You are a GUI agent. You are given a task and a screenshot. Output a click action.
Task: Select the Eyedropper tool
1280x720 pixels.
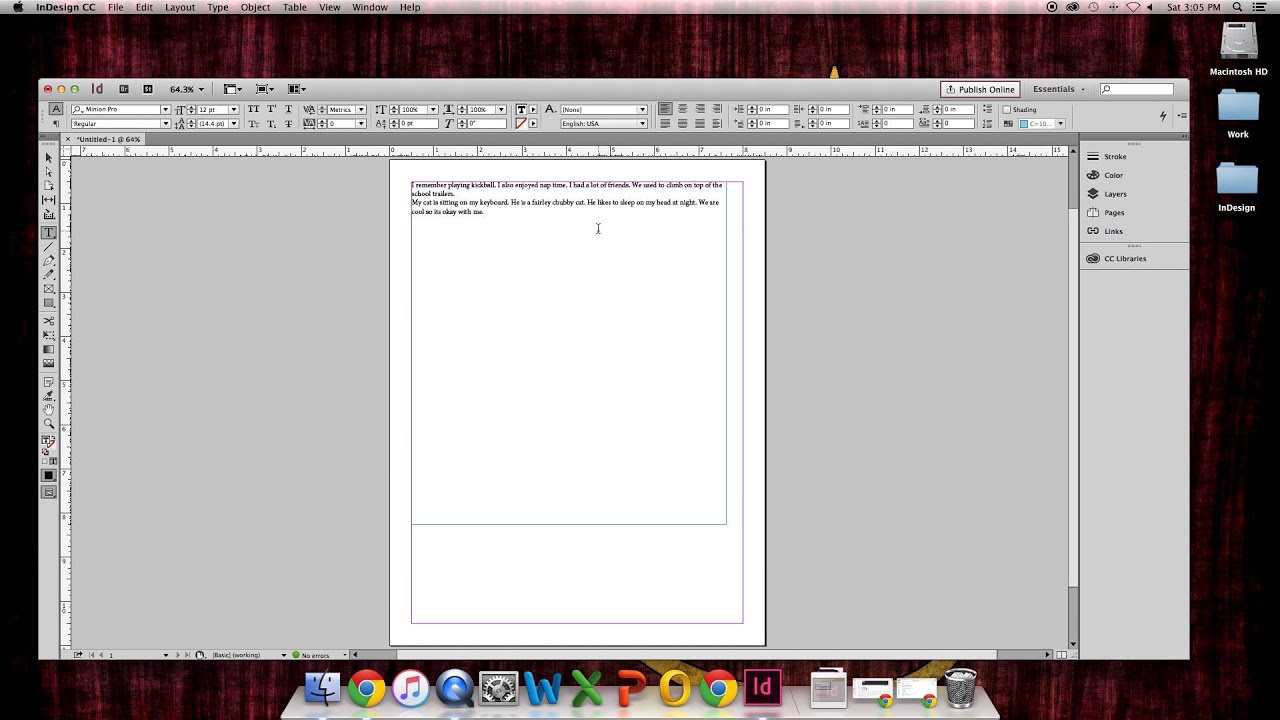tap(48, 395)
